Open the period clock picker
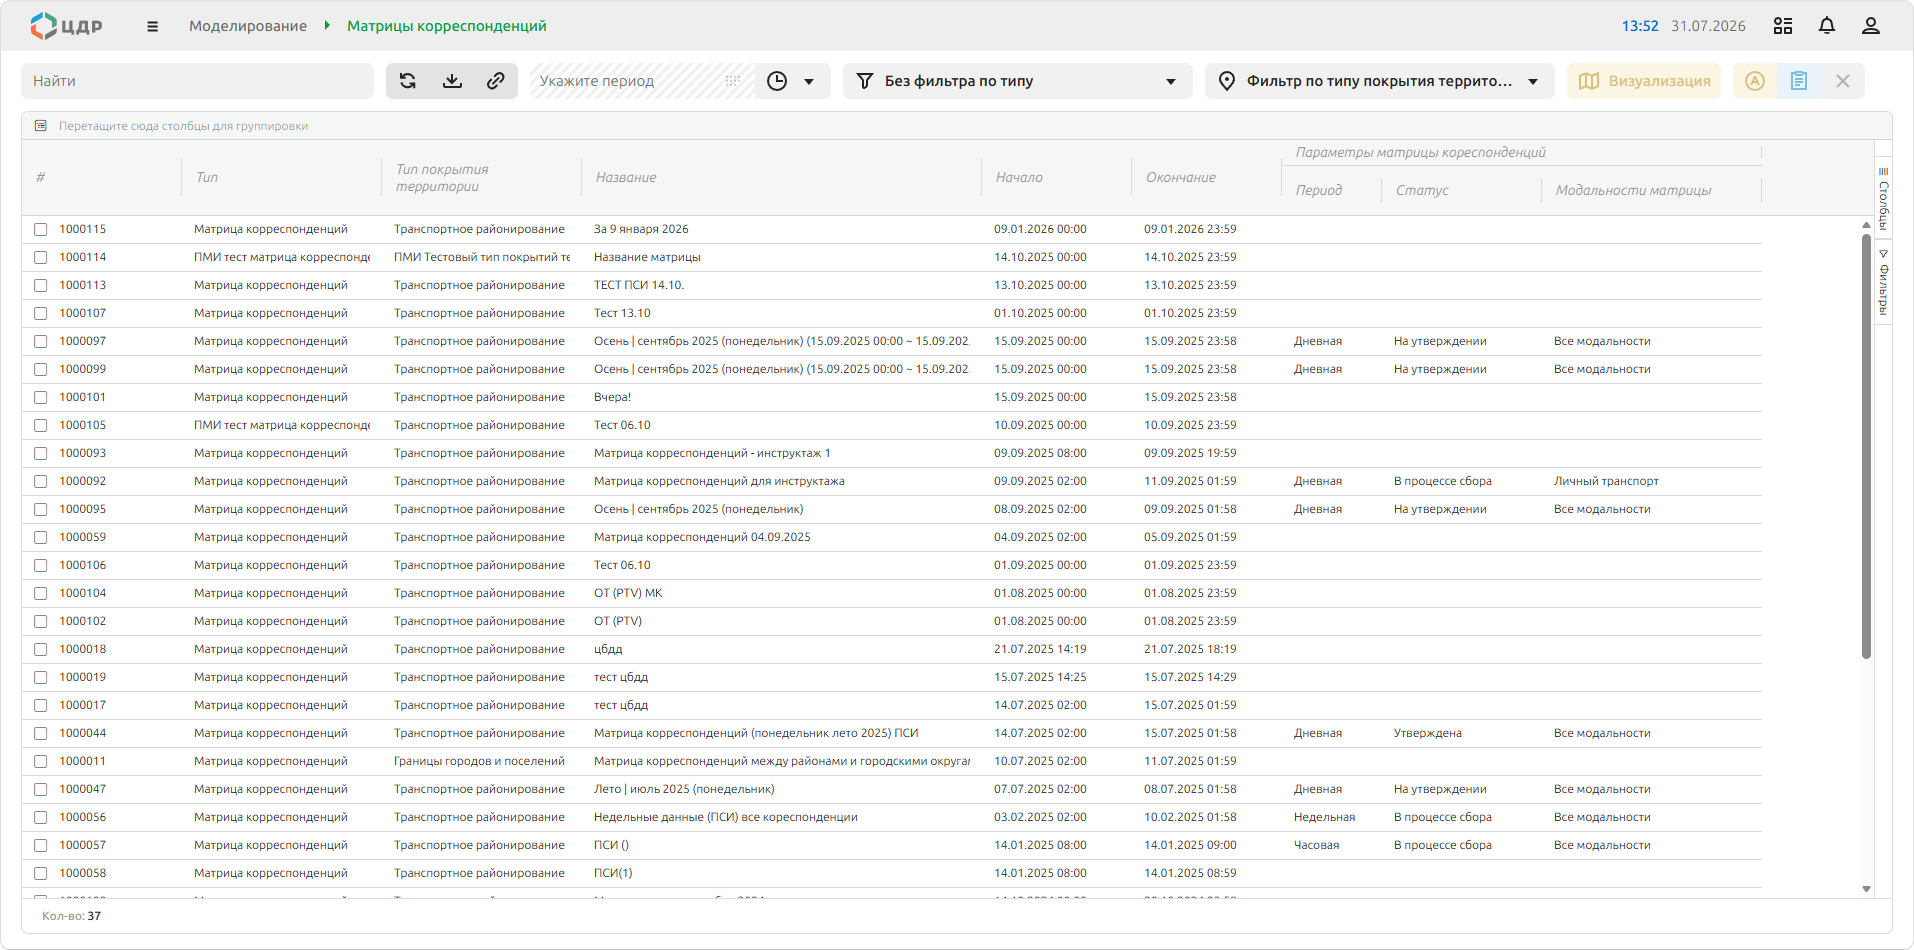This screenshot has height=950, width=1914. (777, 81)
